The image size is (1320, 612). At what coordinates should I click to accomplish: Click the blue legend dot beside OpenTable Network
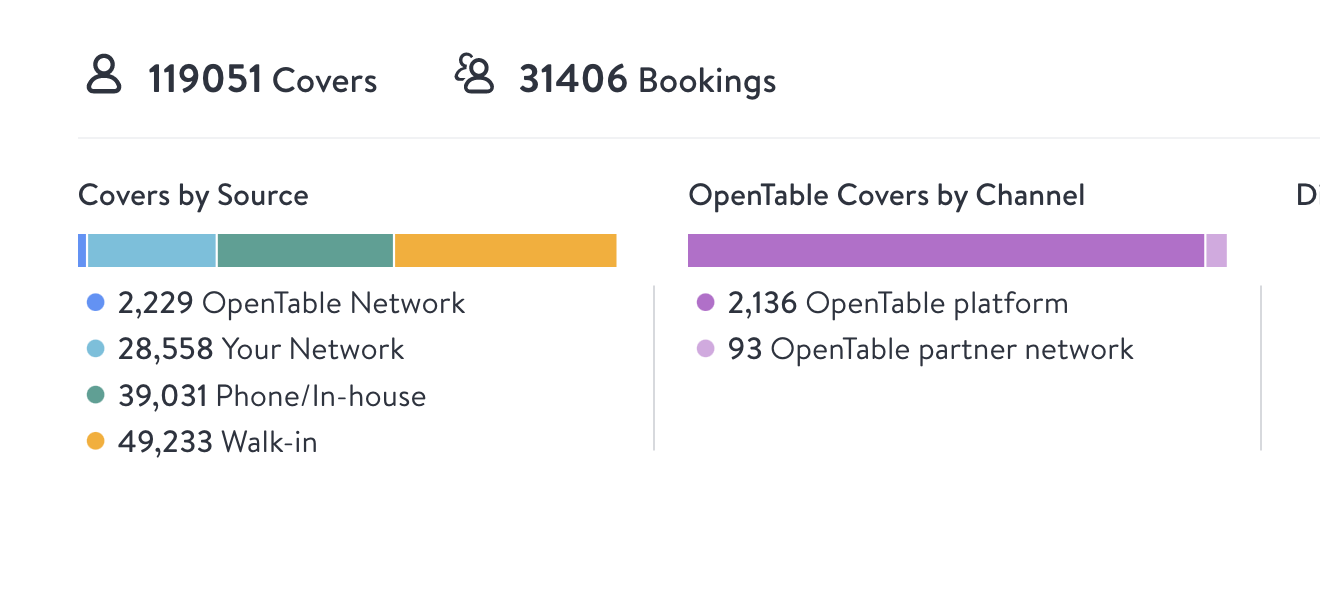point(96,303)
